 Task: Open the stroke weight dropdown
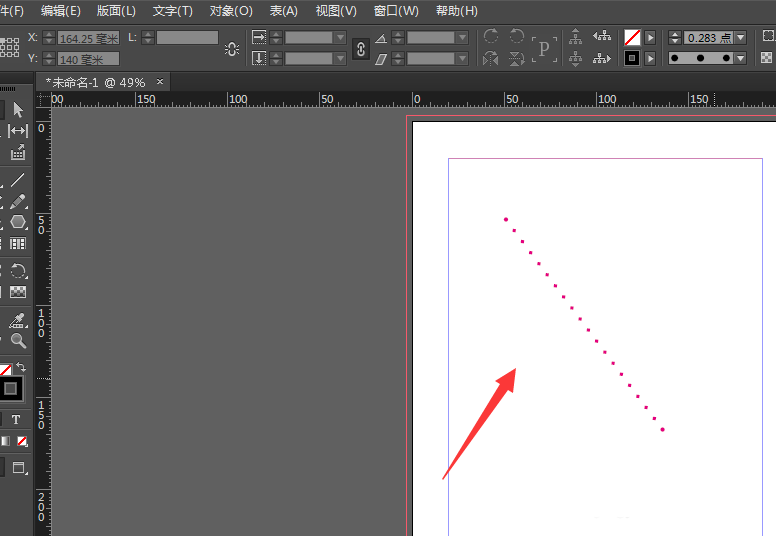(740, 38)
